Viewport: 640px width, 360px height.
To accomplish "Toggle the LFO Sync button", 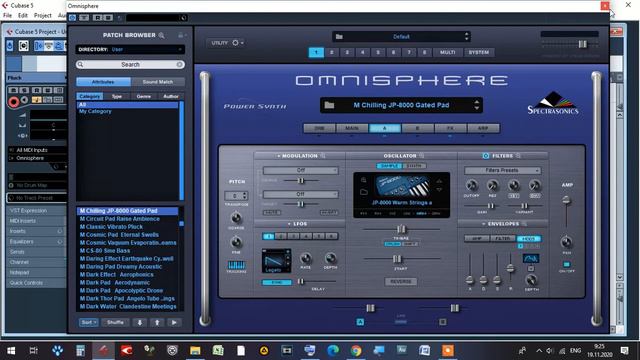I will 277,282.
